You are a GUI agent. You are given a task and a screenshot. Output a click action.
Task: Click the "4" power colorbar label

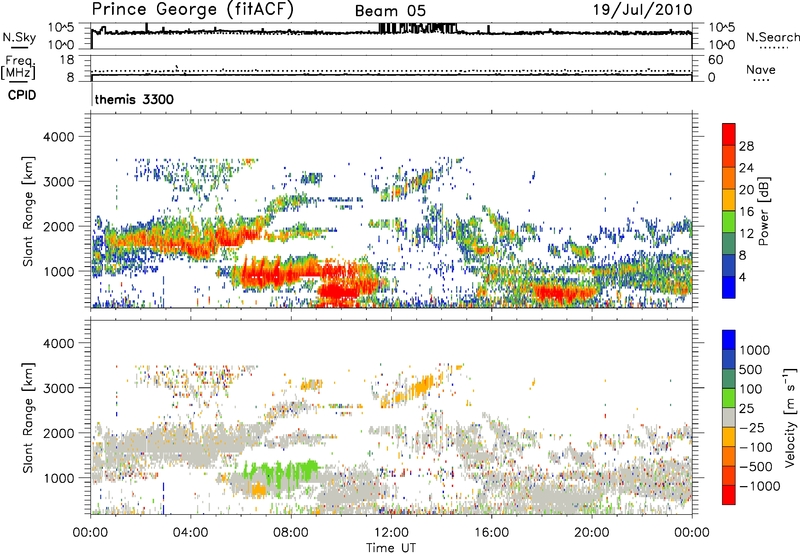click(742, 277)
